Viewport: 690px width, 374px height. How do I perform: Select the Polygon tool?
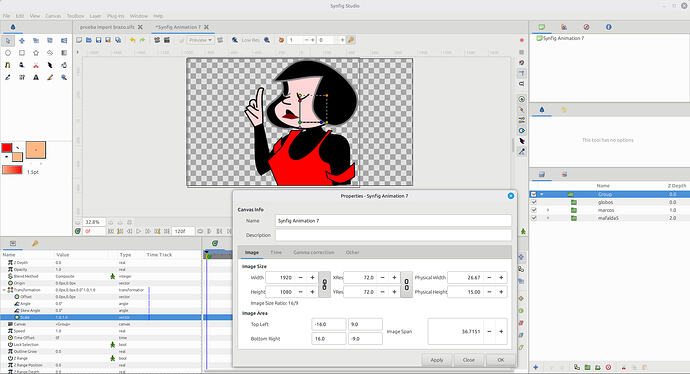(50, 53)
